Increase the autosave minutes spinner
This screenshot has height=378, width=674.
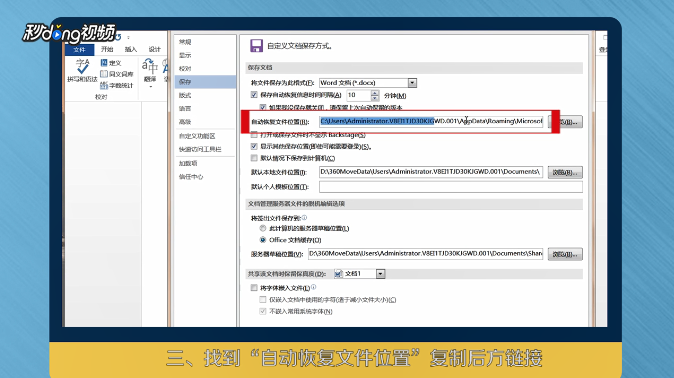pyautogui.click(x=375, y=92)
